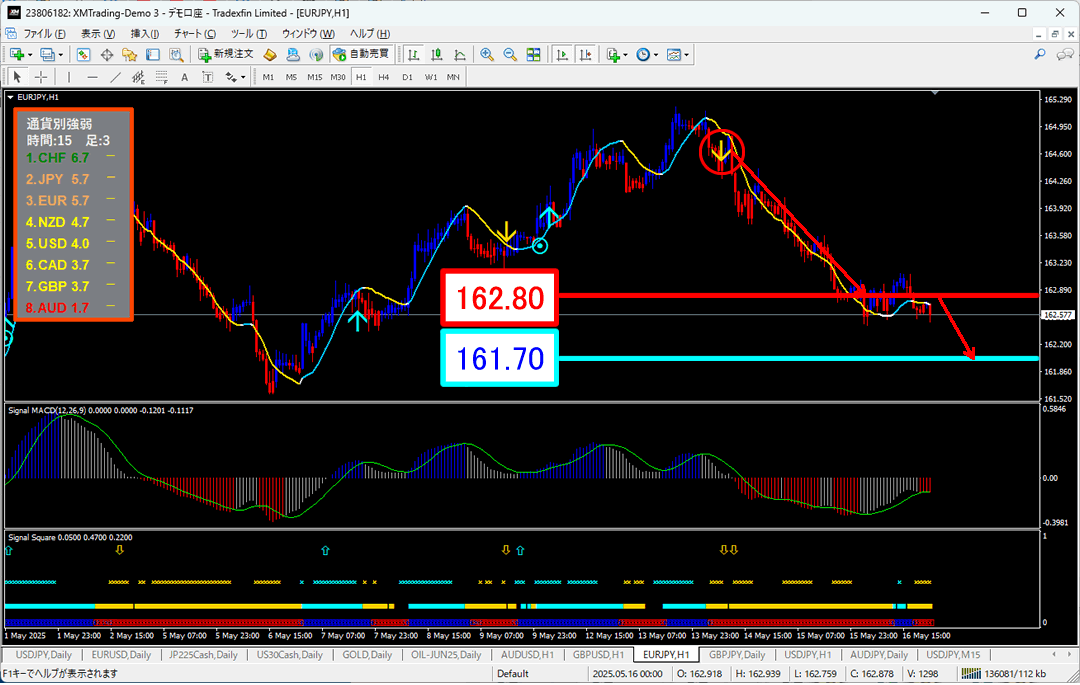Viewport: 1080px width, 685px height.
Task: Select the Crosshair tool
Action: pyautogui.click(x=41, y=77)
